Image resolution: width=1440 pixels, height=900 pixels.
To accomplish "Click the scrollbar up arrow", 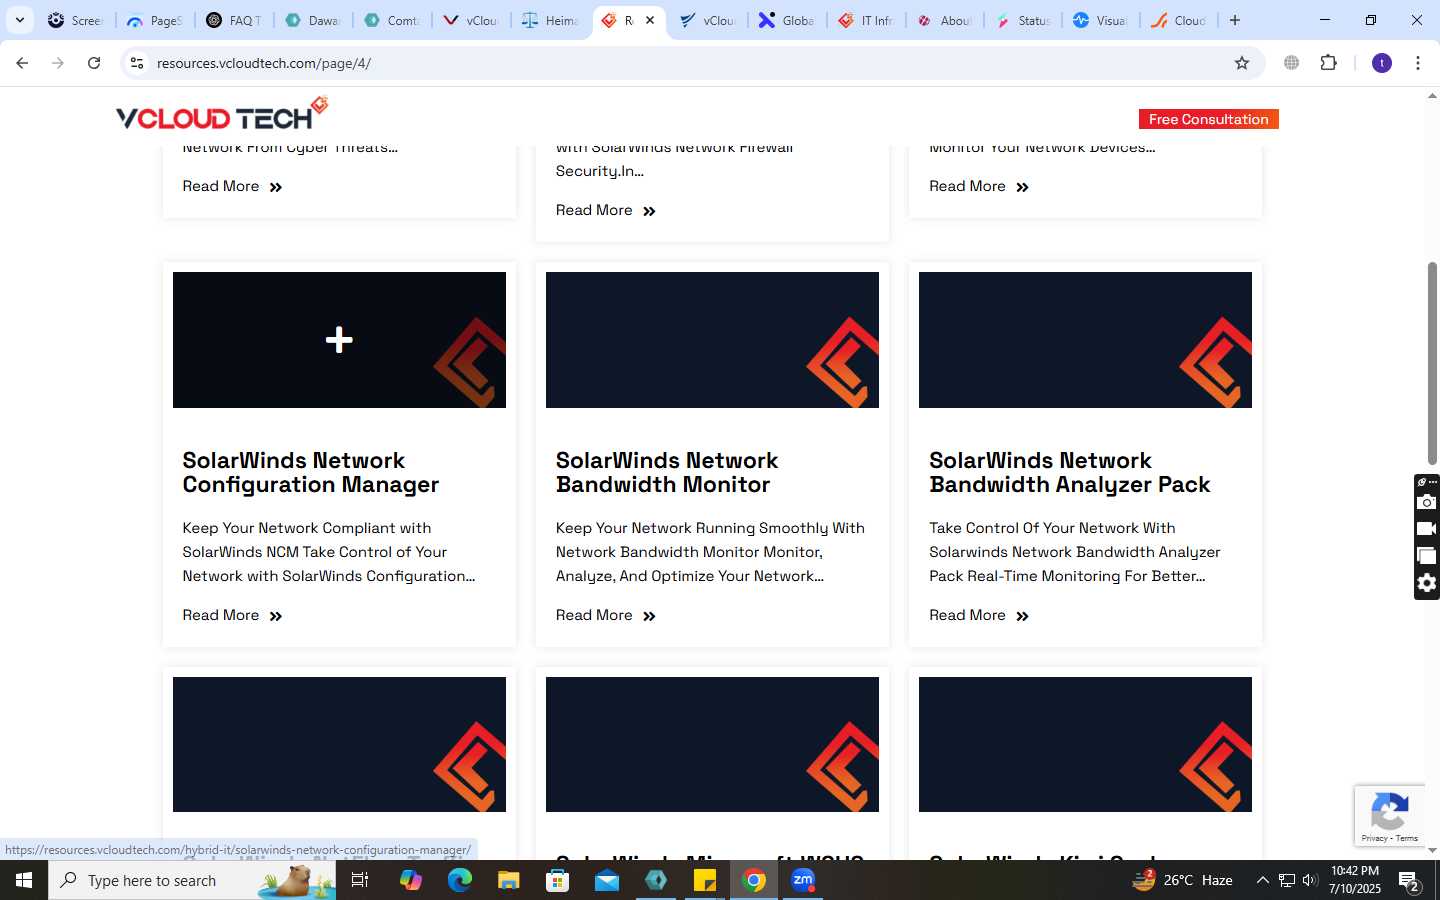I will click(x=1432, y=96).
